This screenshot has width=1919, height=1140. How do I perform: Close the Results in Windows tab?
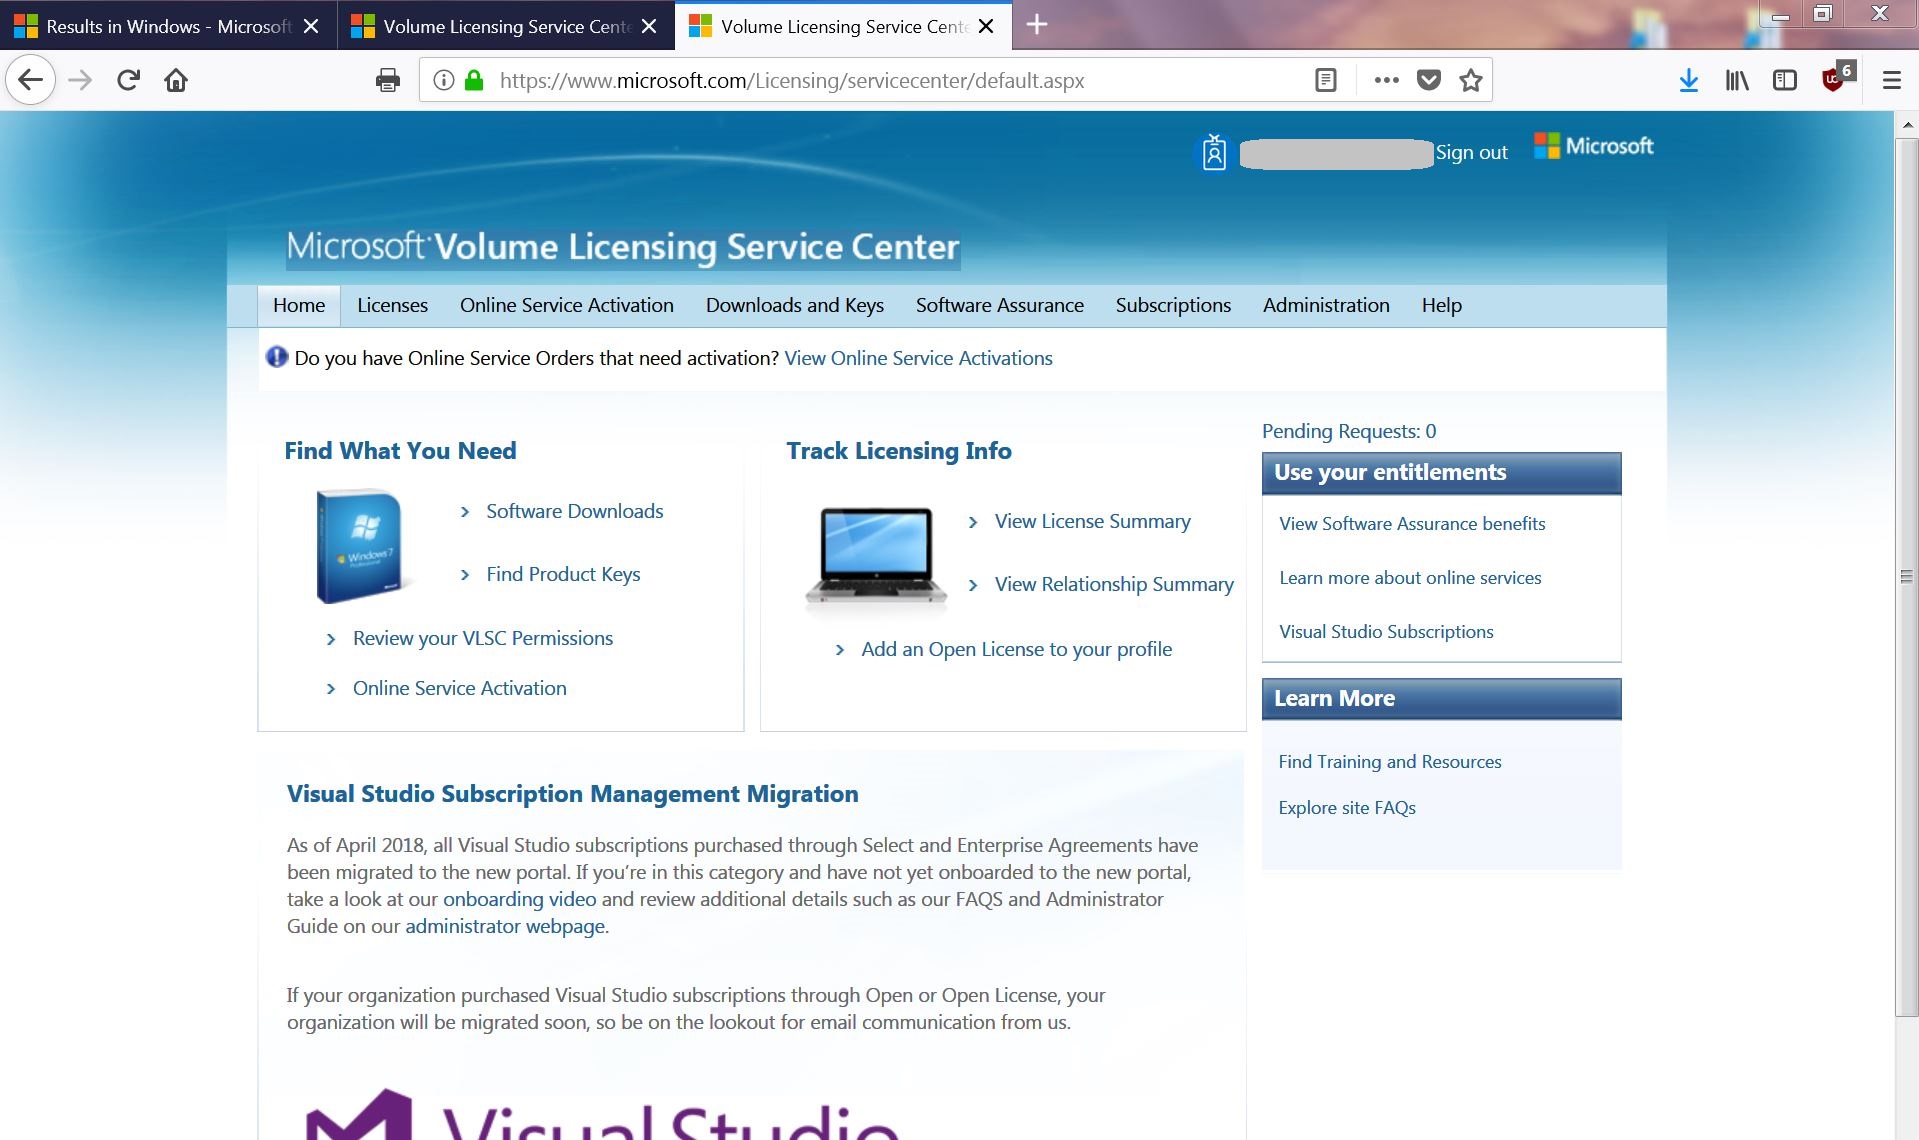[x=311, y=26]
